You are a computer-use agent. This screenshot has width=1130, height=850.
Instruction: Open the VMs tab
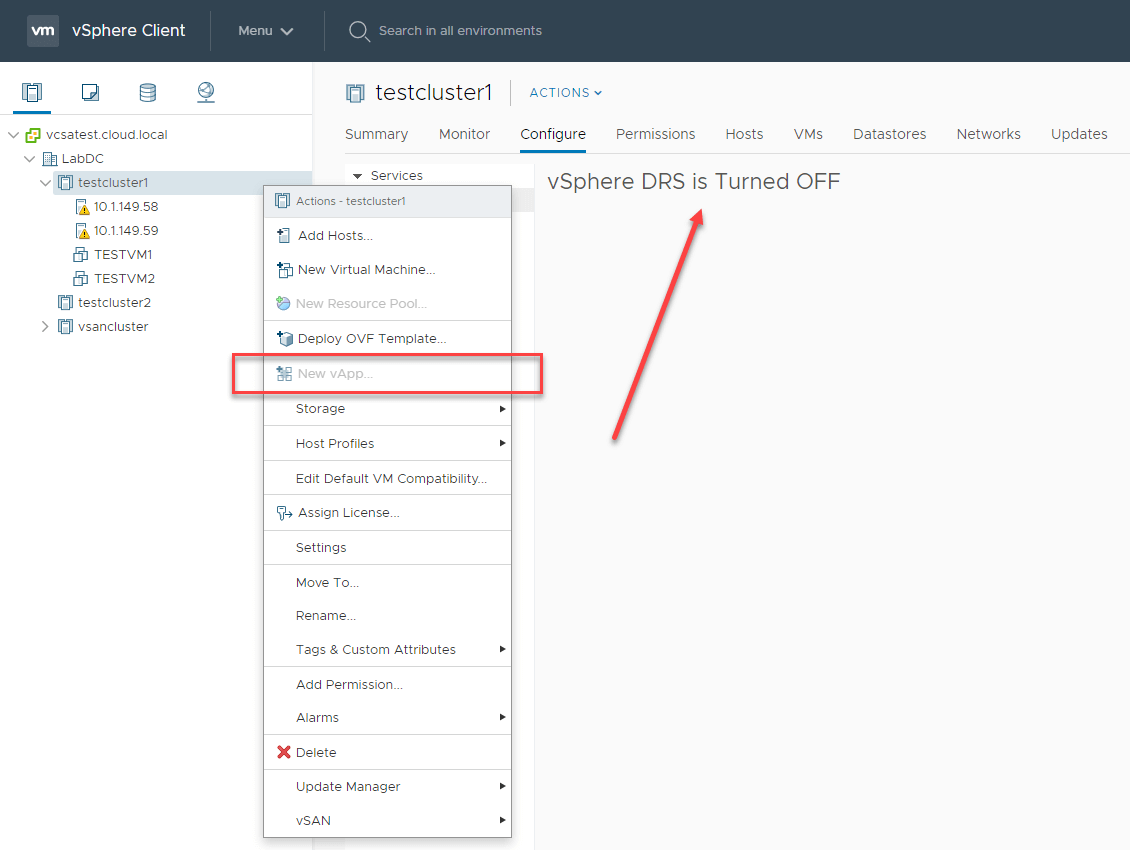(808, 134)
